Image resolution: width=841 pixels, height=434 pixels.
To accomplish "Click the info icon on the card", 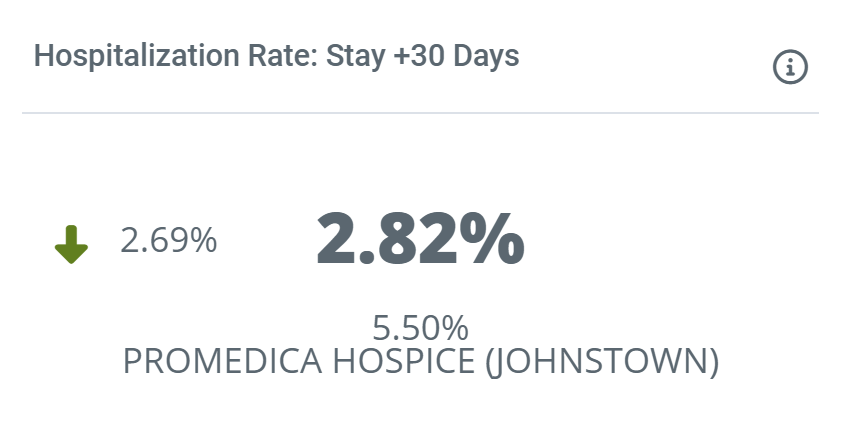I will (x=790, y=68).
